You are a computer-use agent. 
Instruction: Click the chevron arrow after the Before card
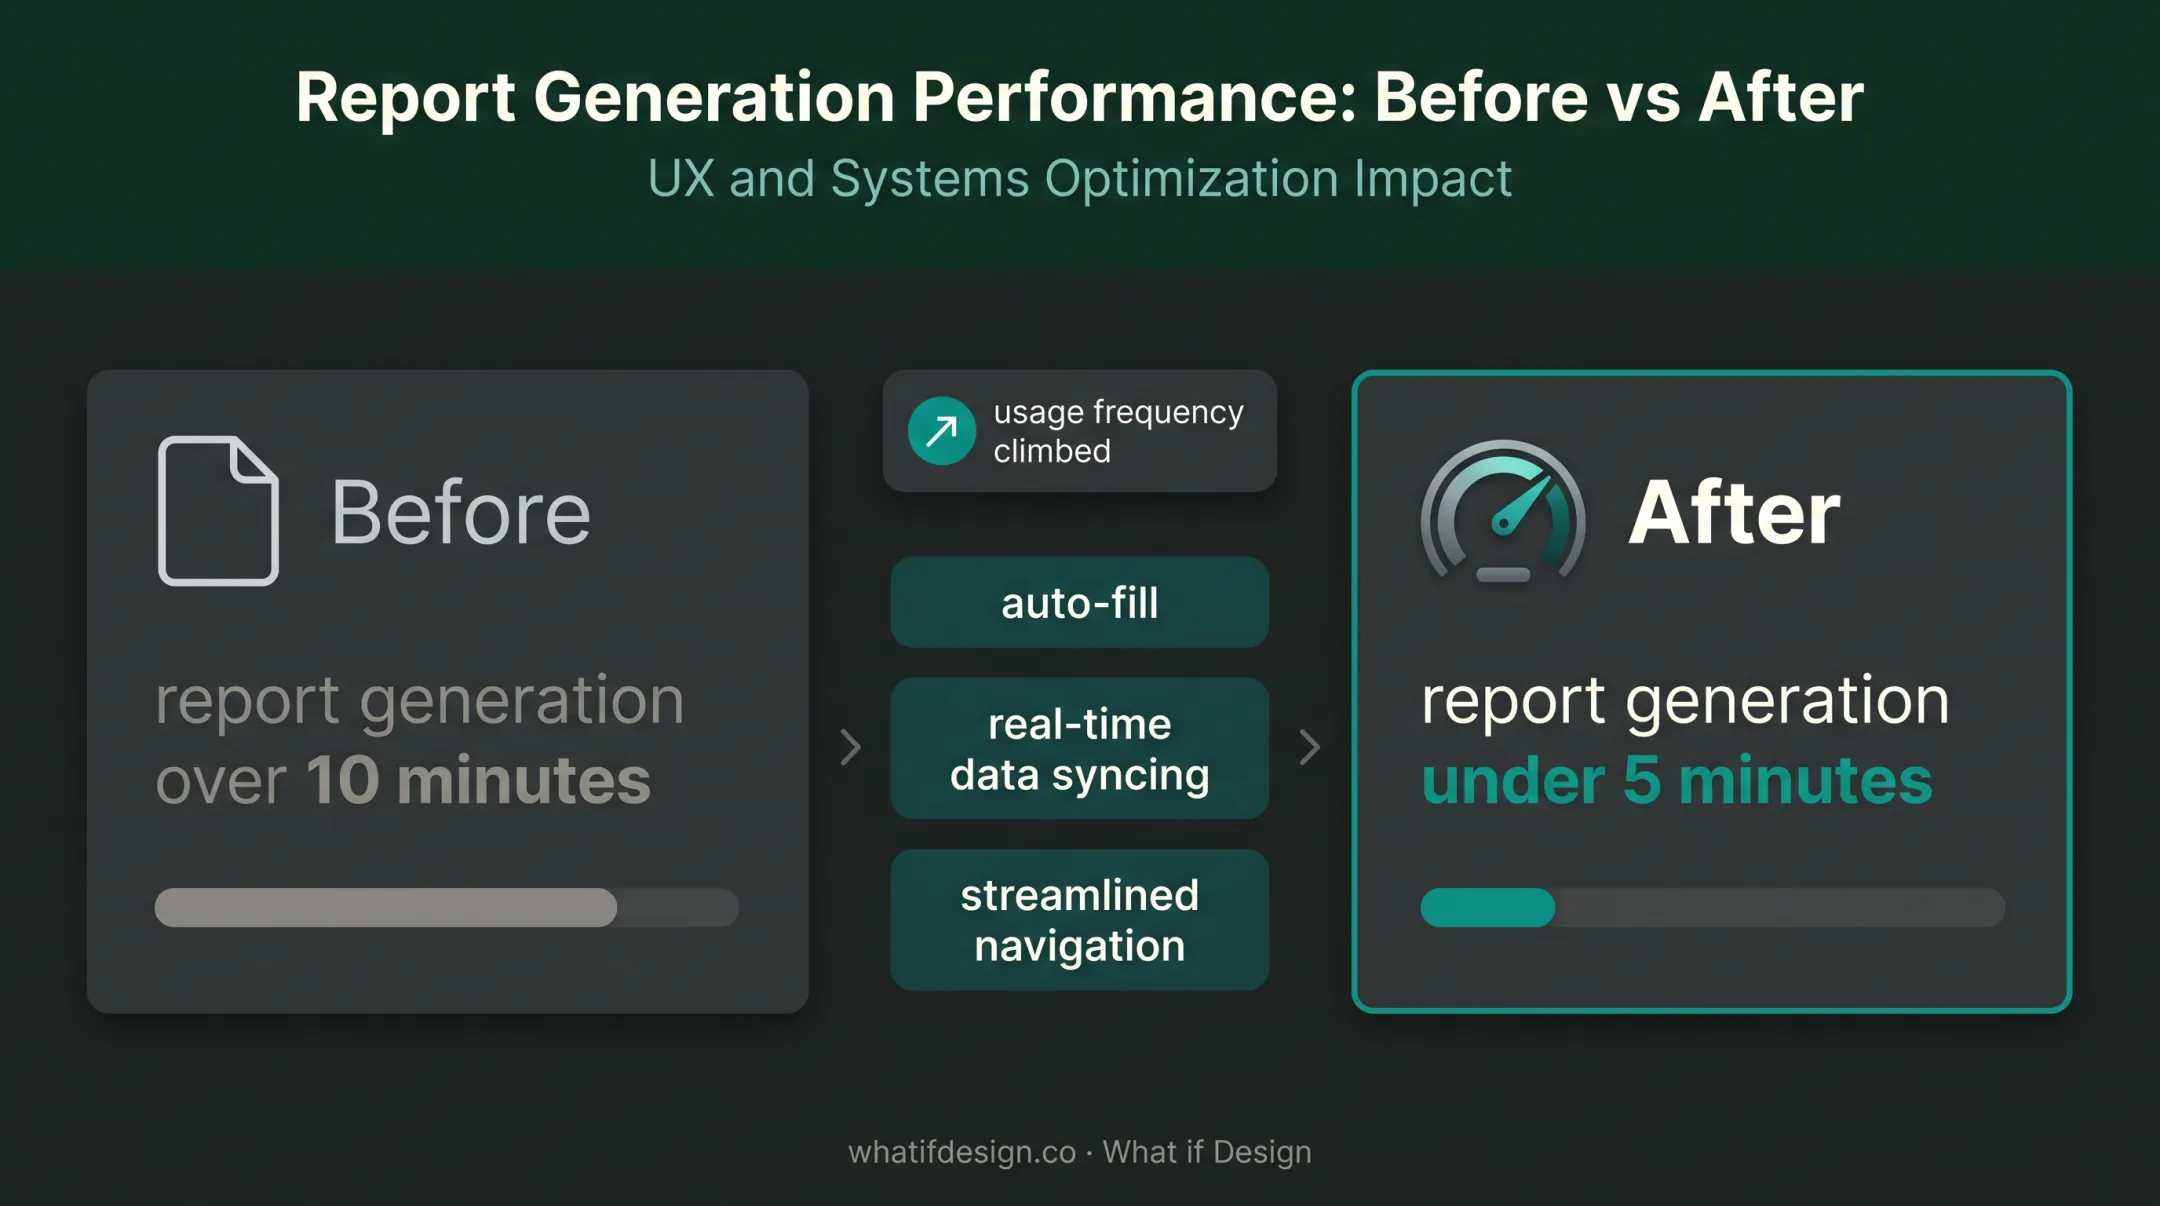851,747
